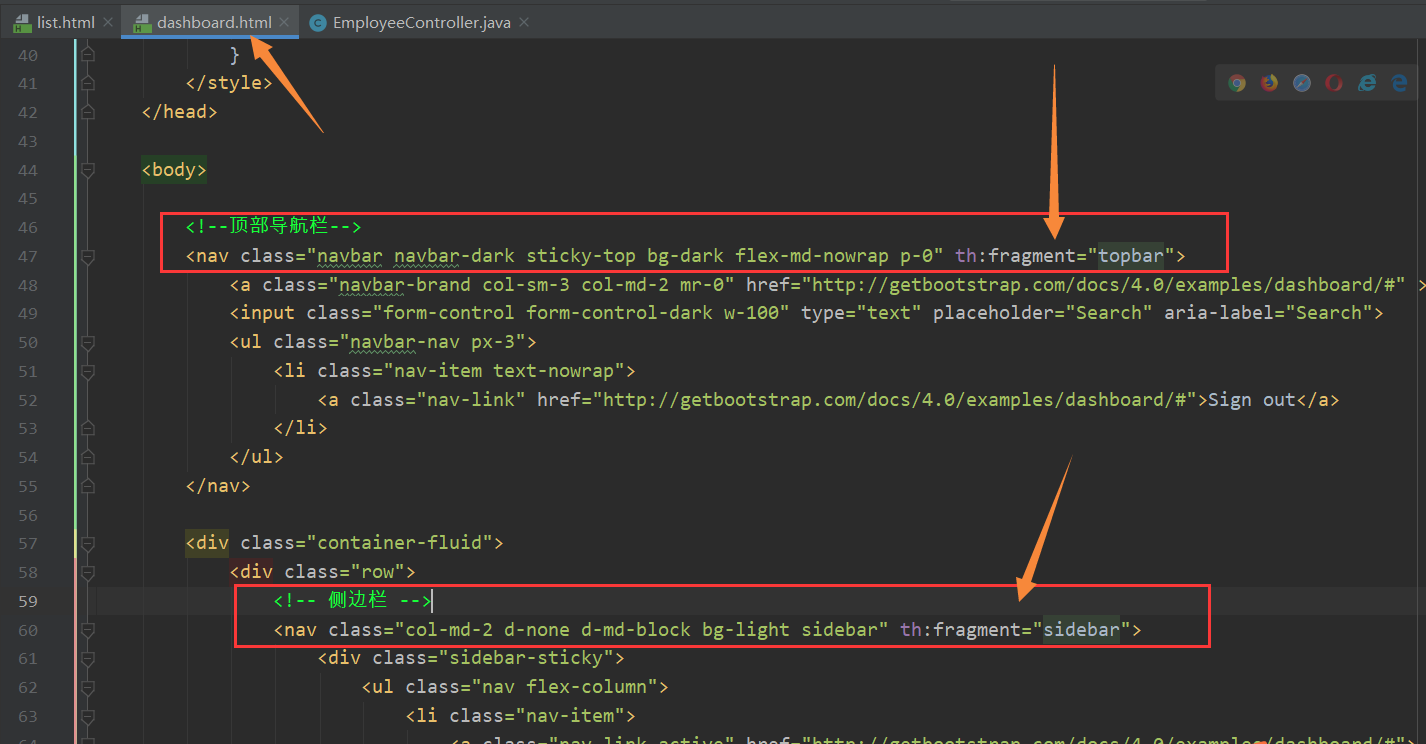This screenshot has height=744, width=1426.
Task: Click line number 43 in the gutter
Action: point(28,141)
